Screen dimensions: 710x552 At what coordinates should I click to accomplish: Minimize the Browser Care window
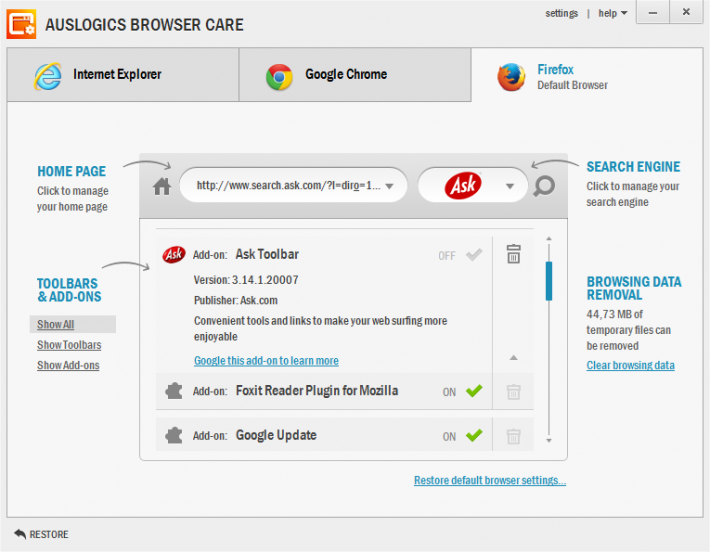pos(652,12)
